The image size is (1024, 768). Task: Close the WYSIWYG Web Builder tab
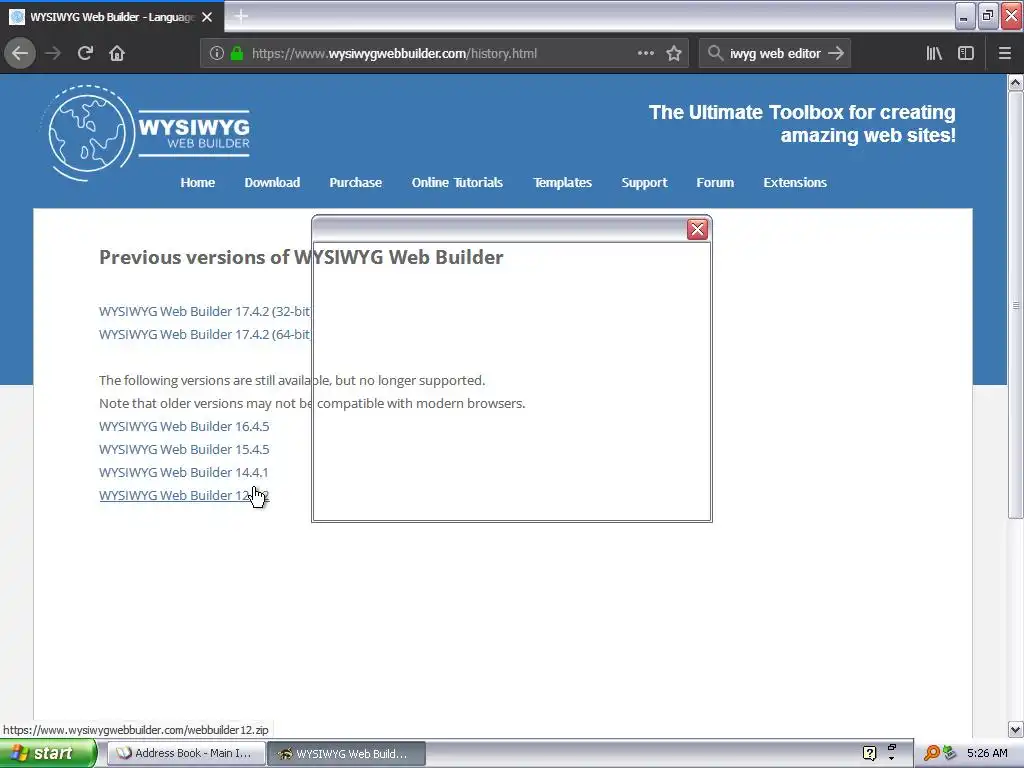tap(207, 17)
